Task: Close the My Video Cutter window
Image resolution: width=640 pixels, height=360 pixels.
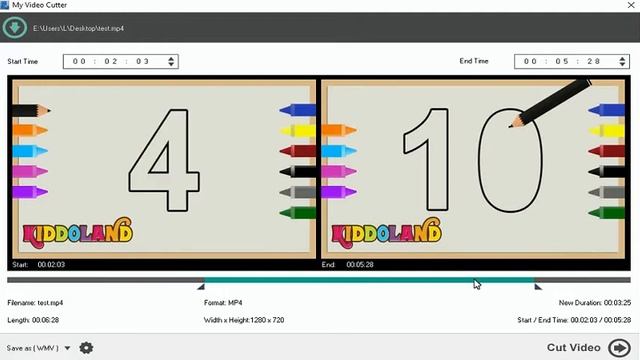Action: (631, 5)
